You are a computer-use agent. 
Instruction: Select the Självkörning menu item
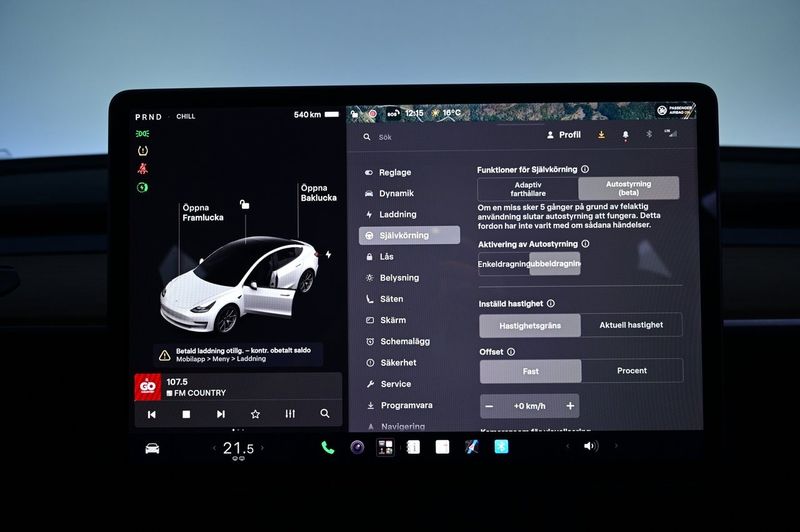tap(409, 235)
